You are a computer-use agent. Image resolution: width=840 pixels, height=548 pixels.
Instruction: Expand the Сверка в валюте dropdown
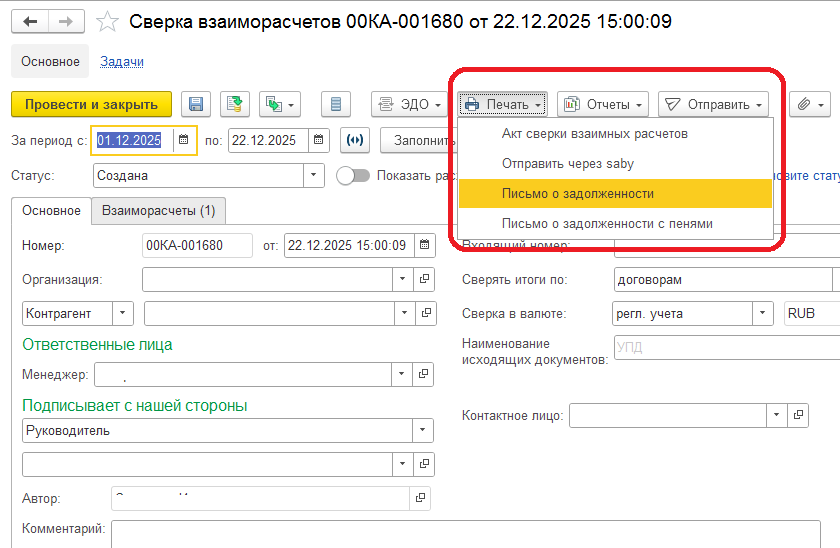[763, 313]
